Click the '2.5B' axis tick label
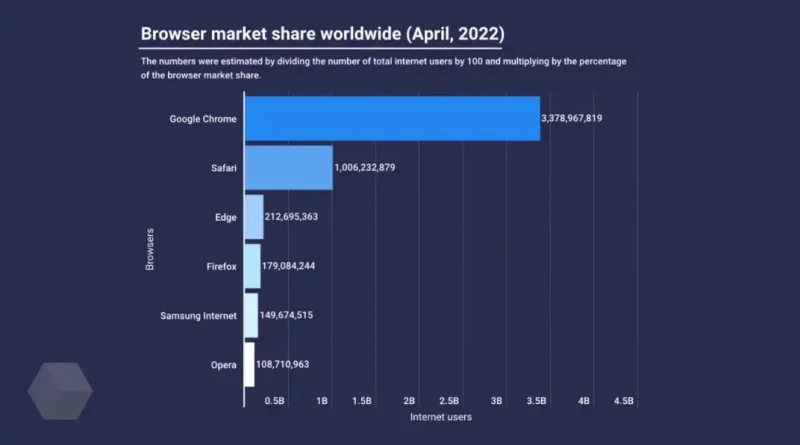This screenshot has height=445, width=800. (449, 401)
